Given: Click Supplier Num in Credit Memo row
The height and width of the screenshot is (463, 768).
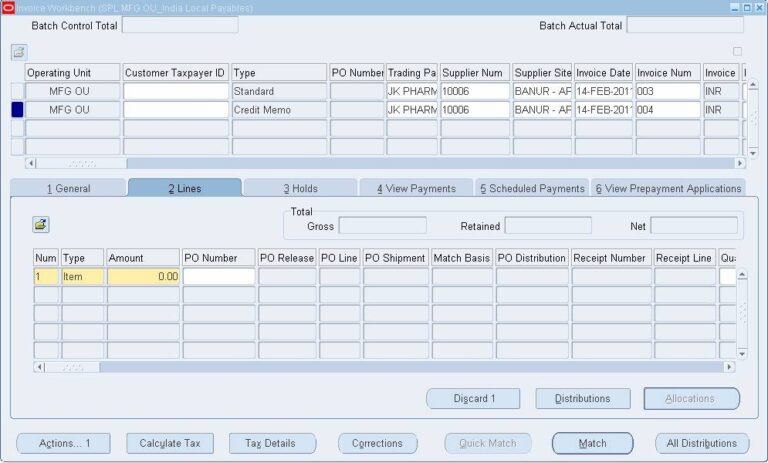Looking at the screenshot, I should (475, 110).
